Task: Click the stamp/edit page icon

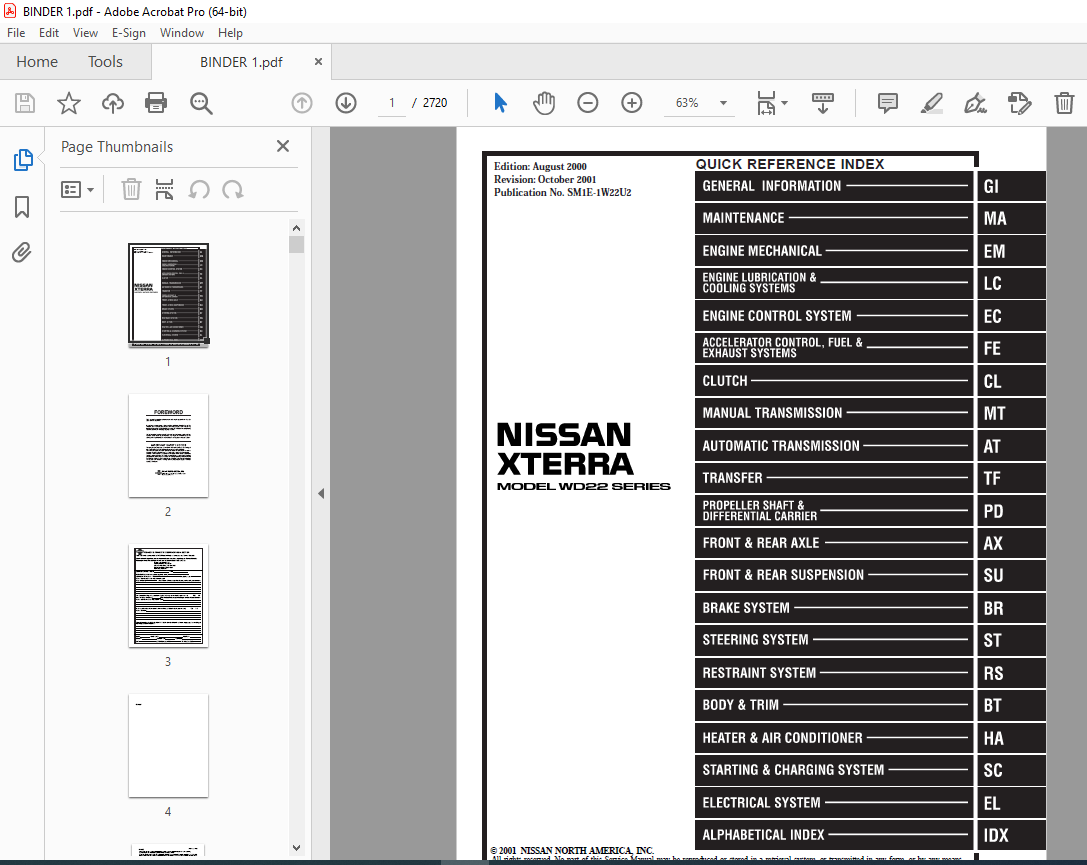Action: tap(1019, 103)
